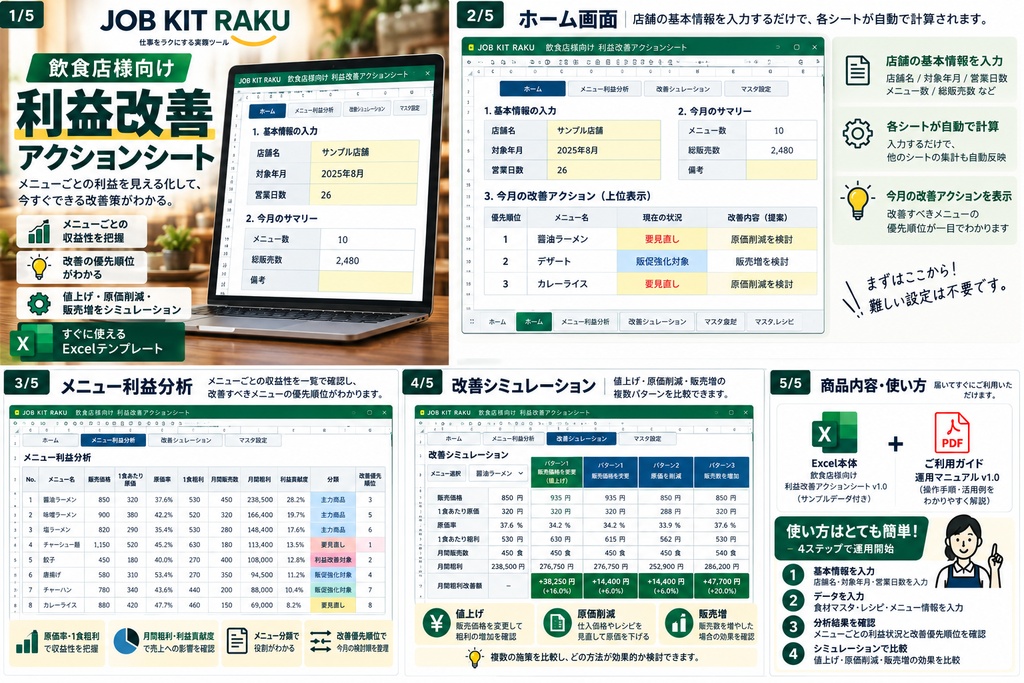The height and width of the screenshot is (683, 1024).
Task: Click the 店舗名 field with サンプル店舗 in the 2/5 window
Action: [603, 131]
